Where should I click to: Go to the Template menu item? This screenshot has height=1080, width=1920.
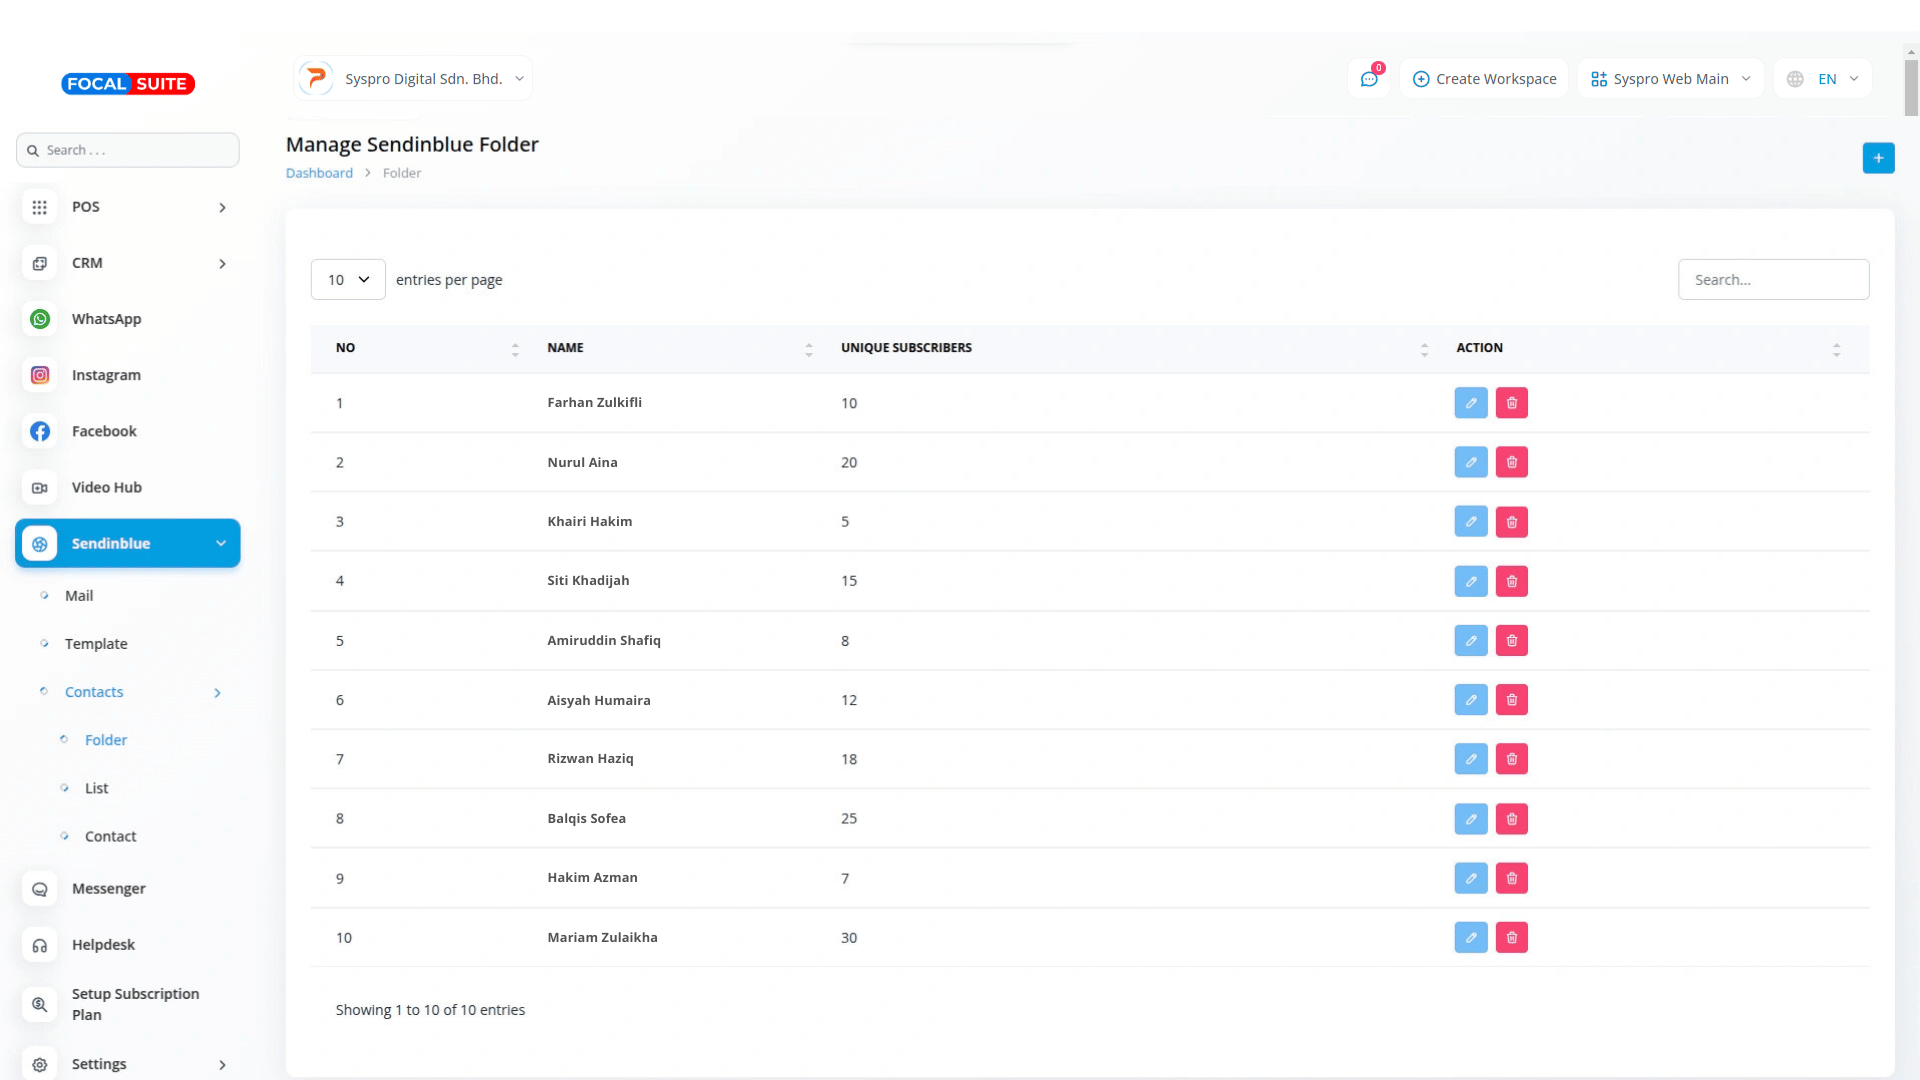96,644
